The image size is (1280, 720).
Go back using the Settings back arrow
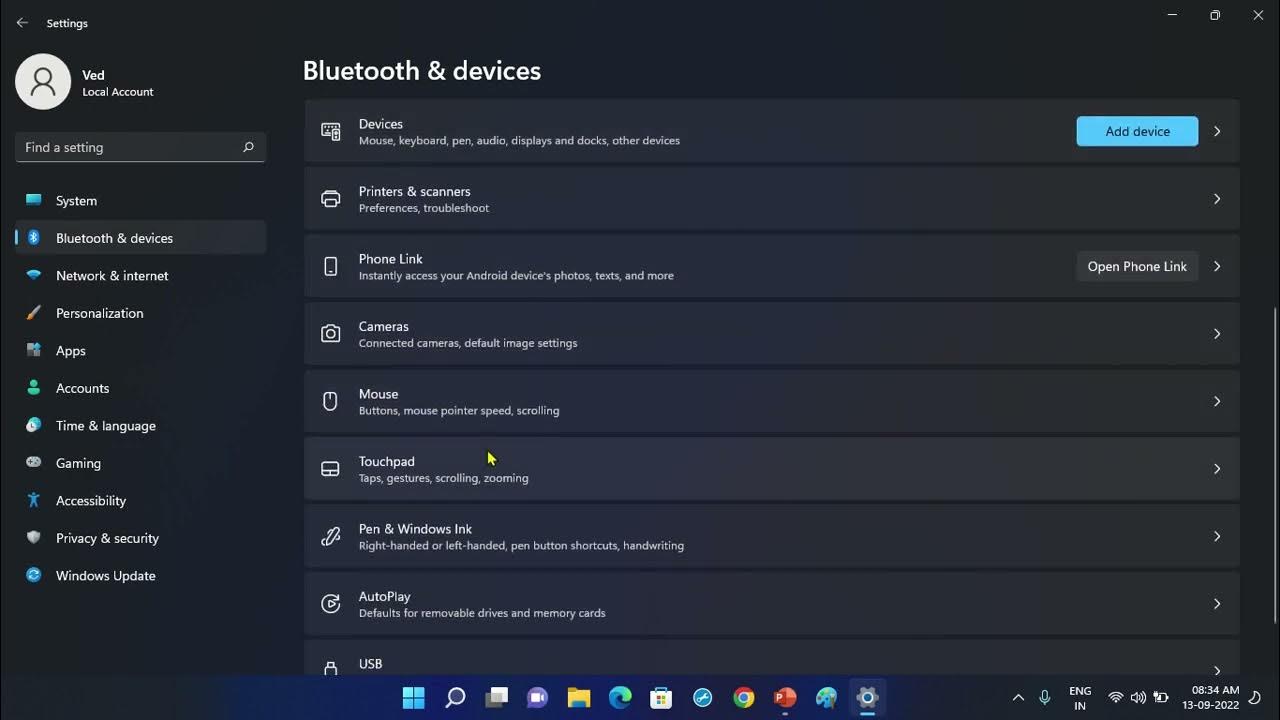coord(22,22)
